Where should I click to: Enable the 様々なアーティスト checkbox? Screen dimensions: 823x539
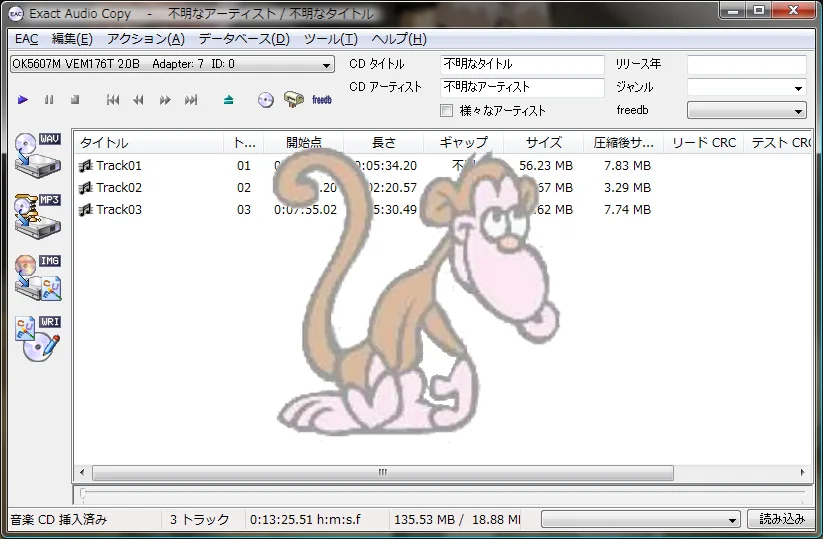point(447,111)
